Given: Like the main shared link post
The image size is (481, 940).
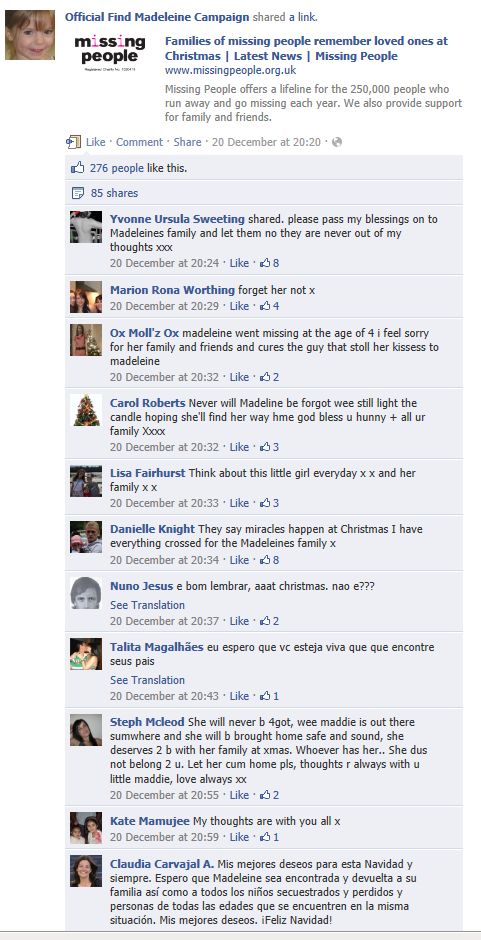Looking at the screenshot, I should [x=95, y=142].
